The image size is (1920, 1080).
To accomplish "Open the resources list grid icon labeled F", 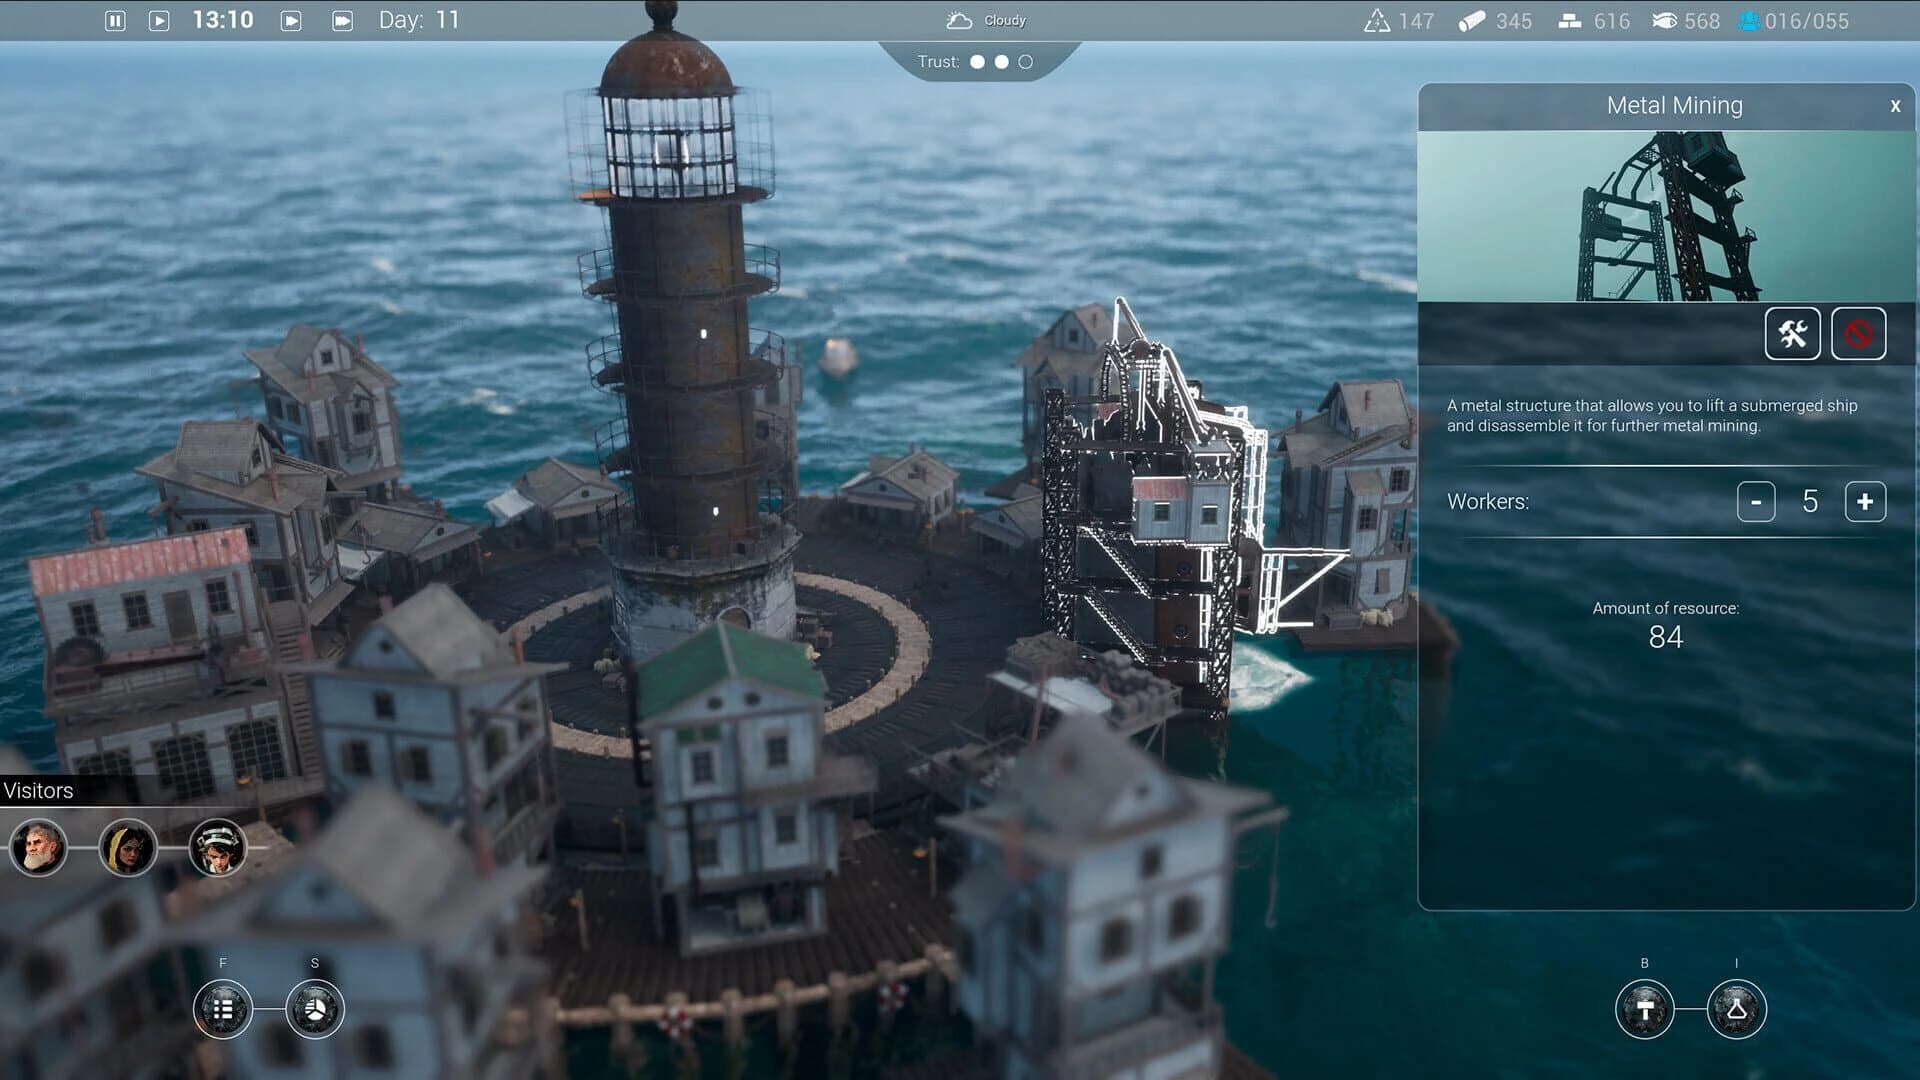I will [221, 1009].
